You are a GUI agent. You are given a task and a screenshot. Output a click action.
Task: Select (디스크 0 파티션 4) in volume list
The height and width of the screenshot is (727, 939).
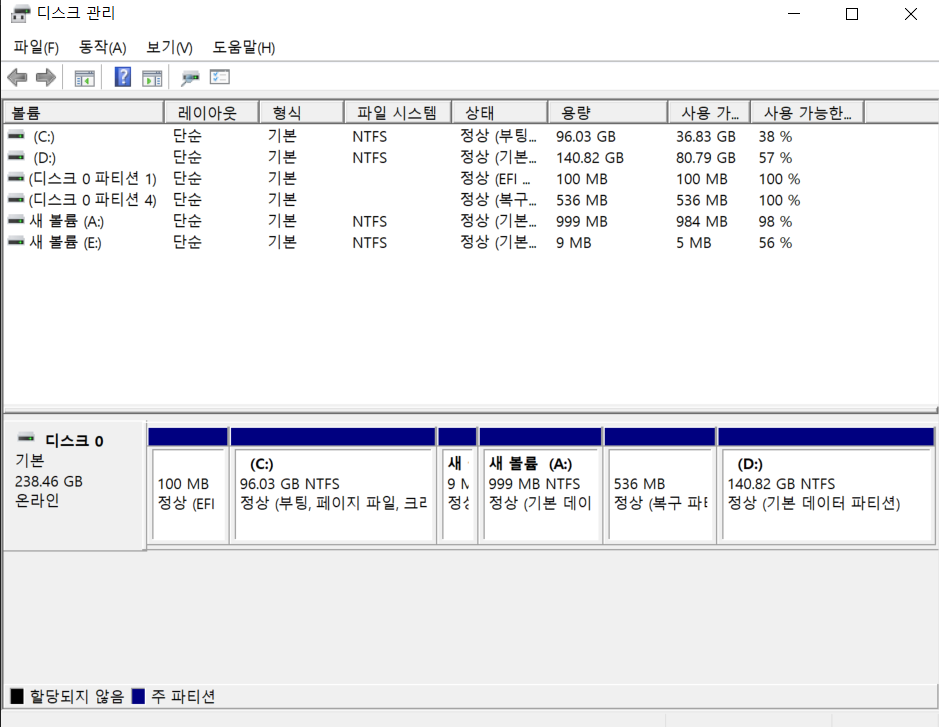(x=92, y=199)
